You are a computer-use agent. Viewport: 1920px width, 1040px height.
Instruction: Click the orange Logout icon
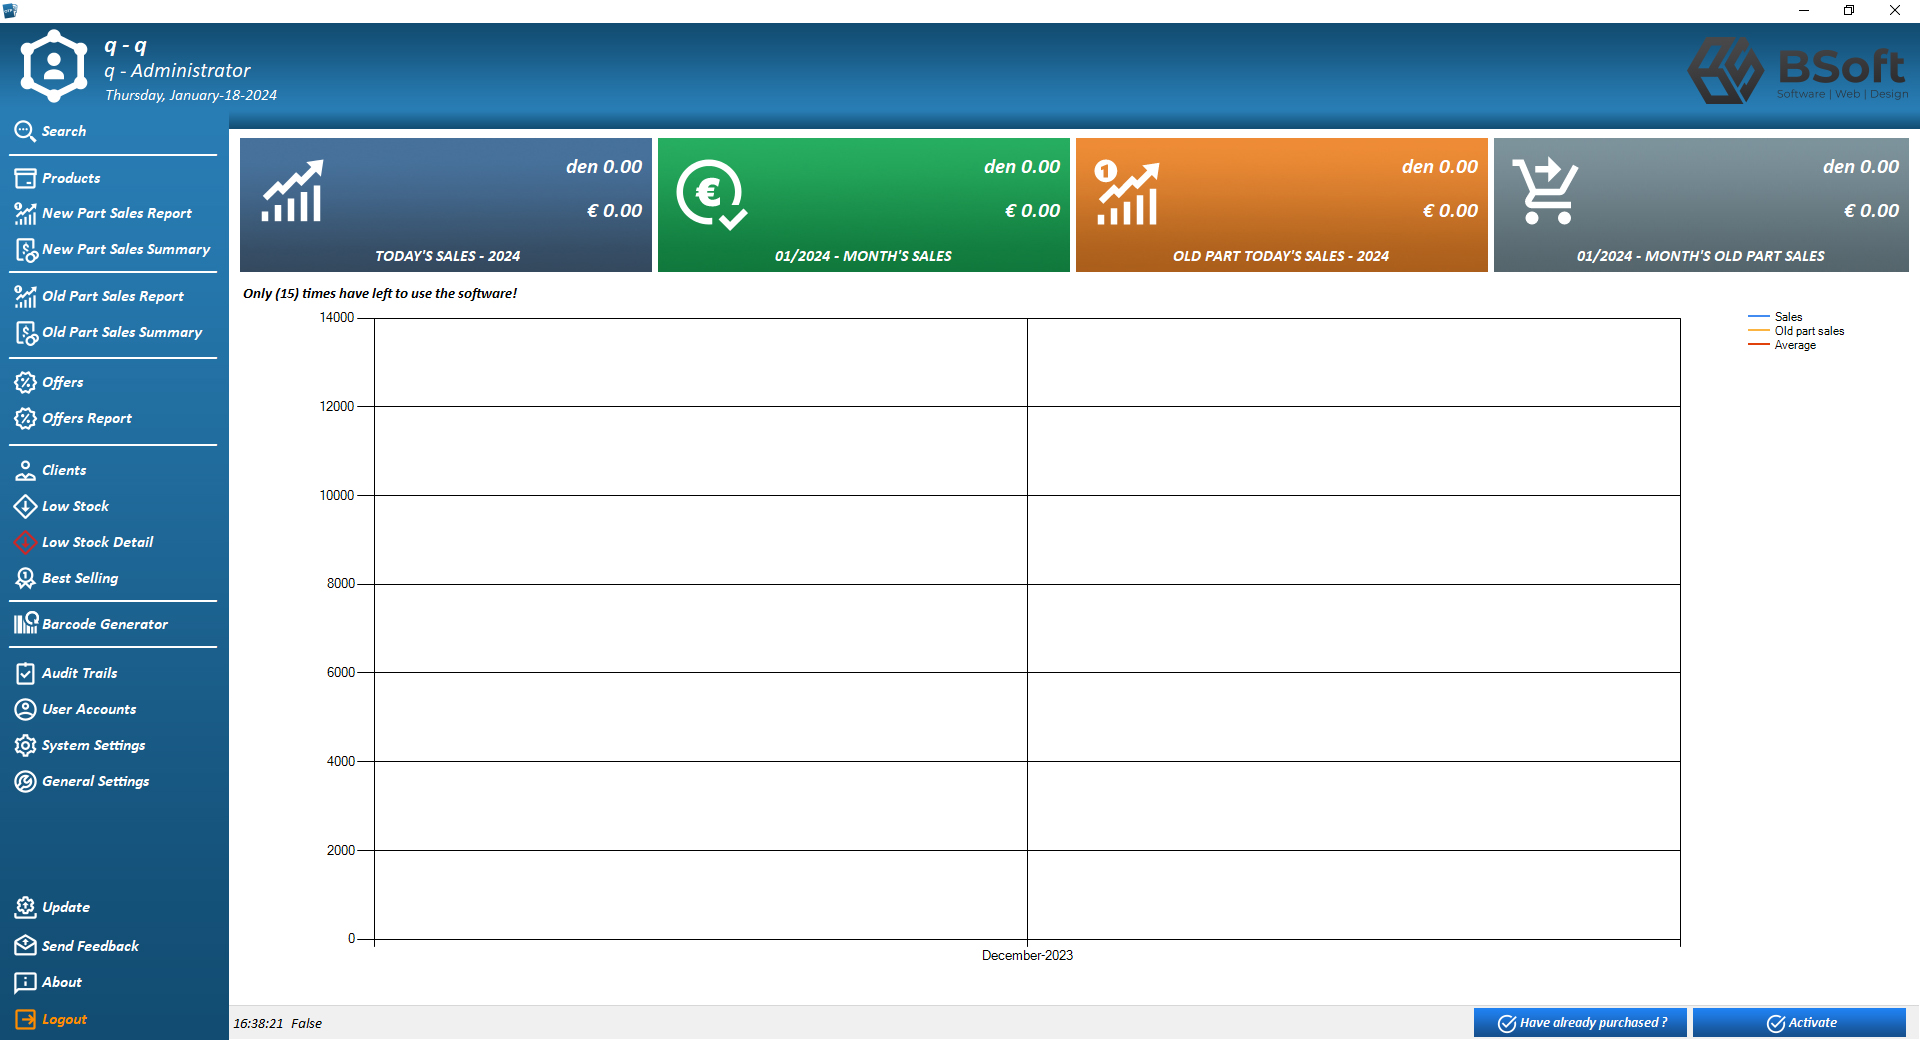(x=25, y=1019)
